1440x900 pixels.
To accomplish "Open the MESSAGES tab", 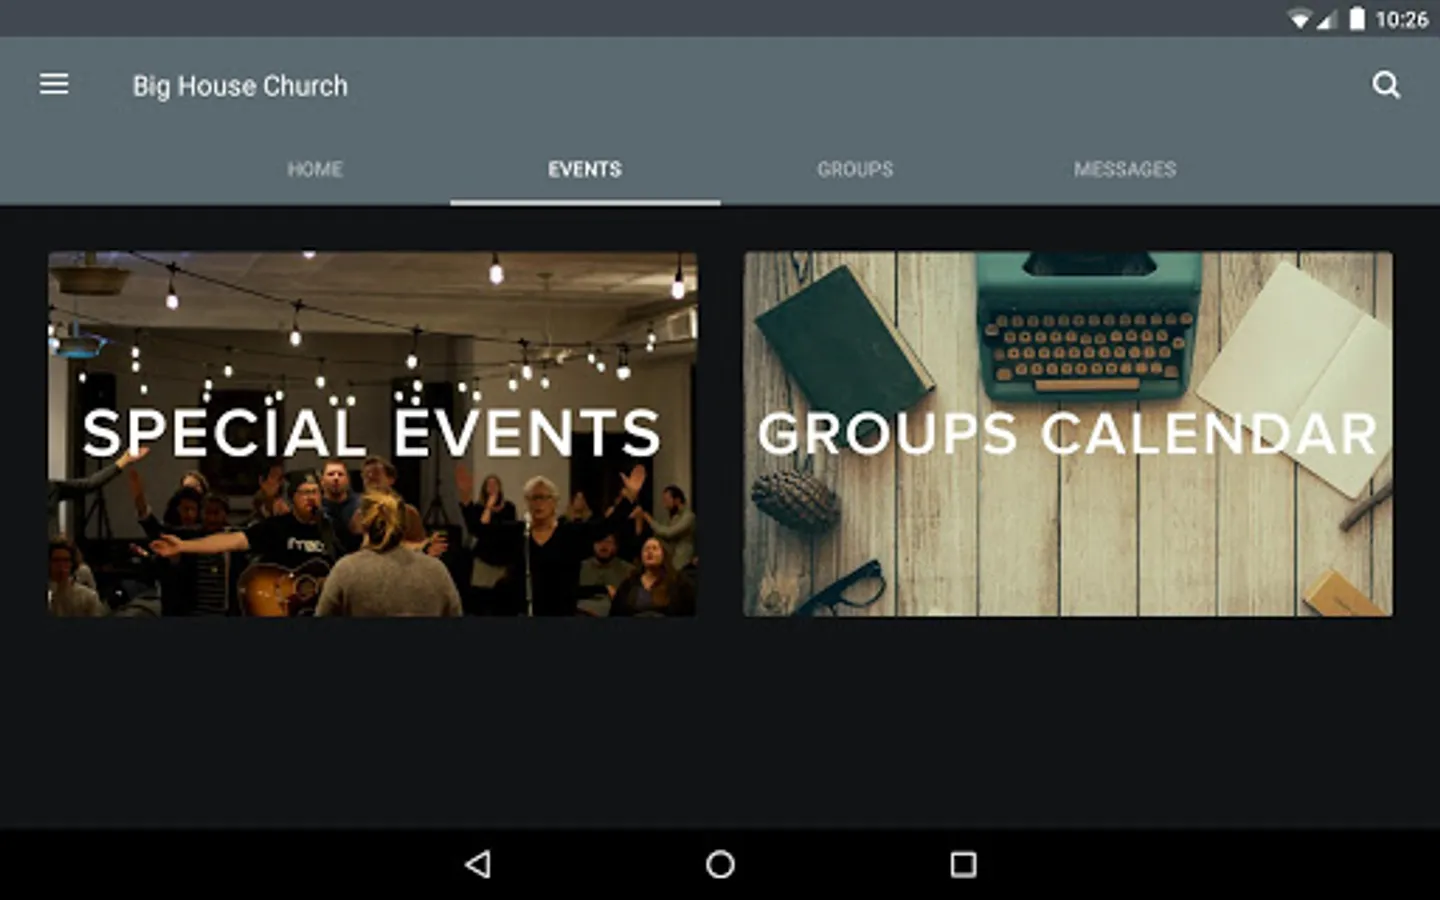I will point(1125,169).
